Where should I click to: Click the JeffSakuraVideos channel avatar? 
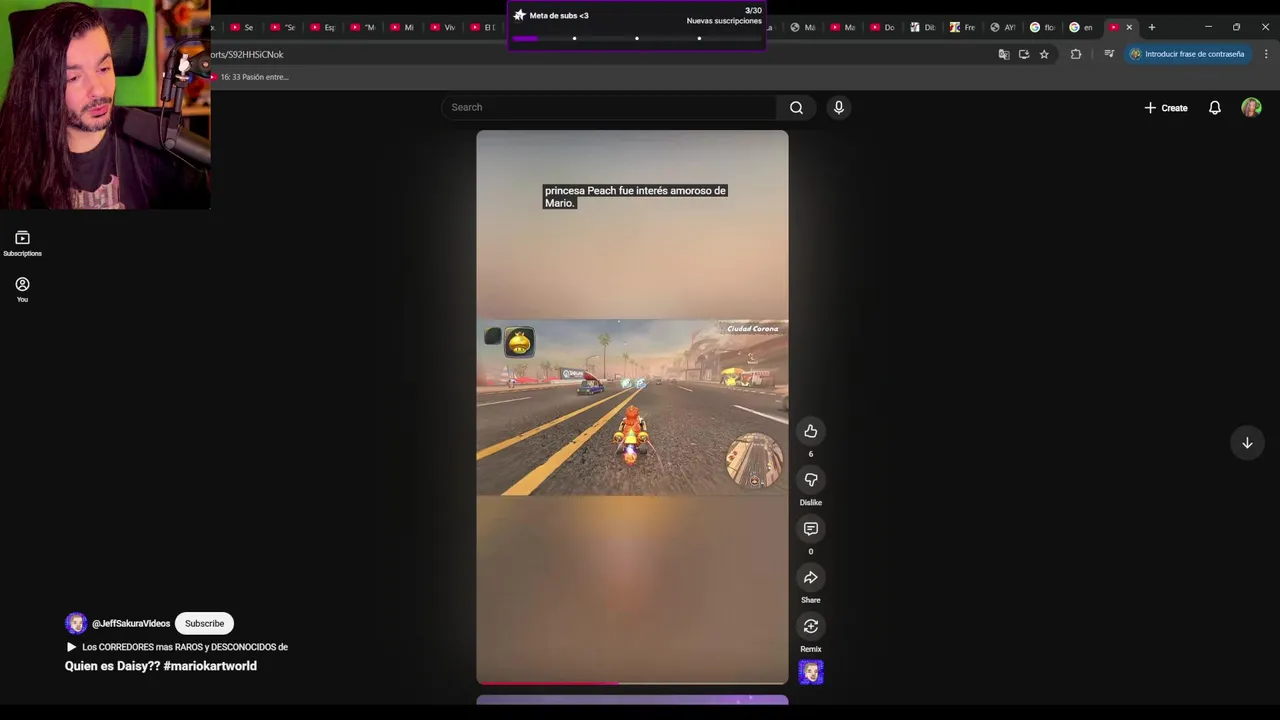76,623
